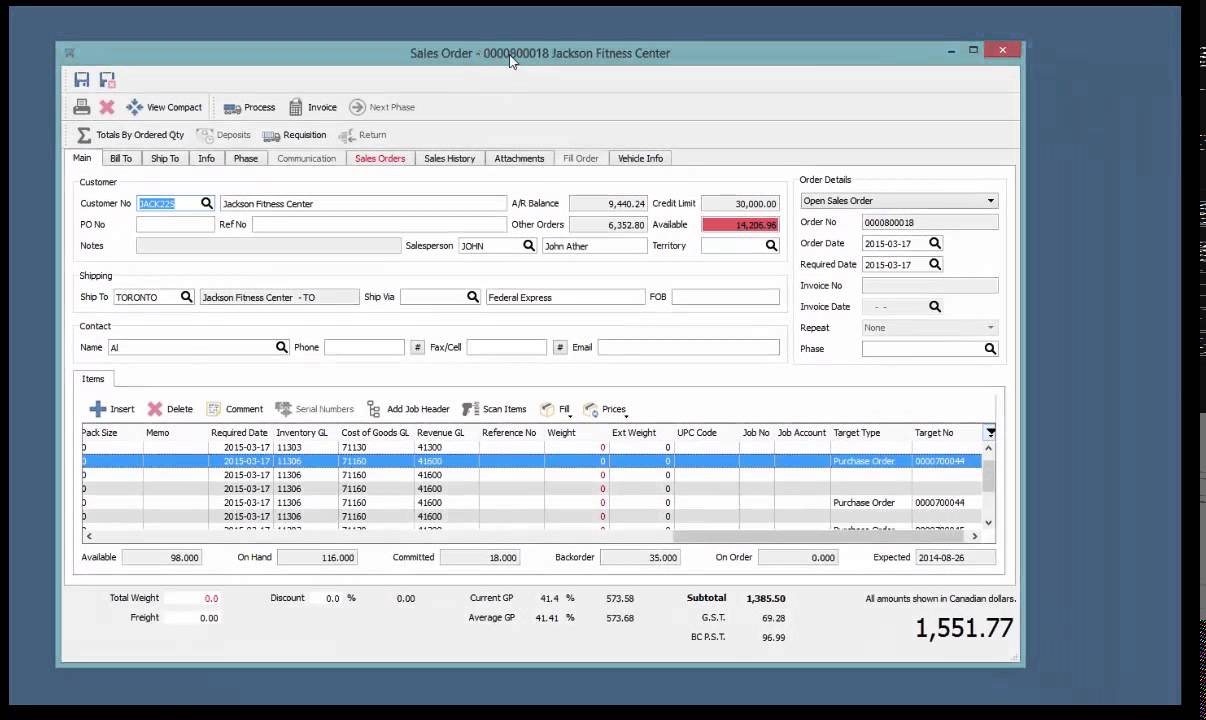This screenshot has width=1206, height=720.
Task: Open Phase lookup magnifier in Order Details
Action: click(x=990, y=349)
